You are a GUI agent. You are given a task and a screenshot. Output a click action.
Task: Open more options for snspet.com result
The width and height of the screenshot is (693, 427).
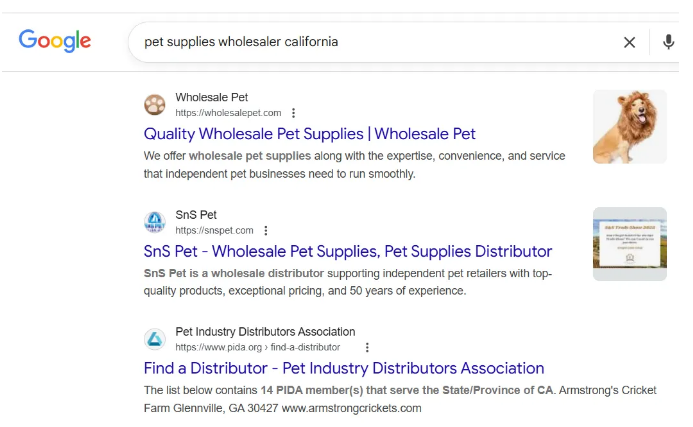coord(266,230)
